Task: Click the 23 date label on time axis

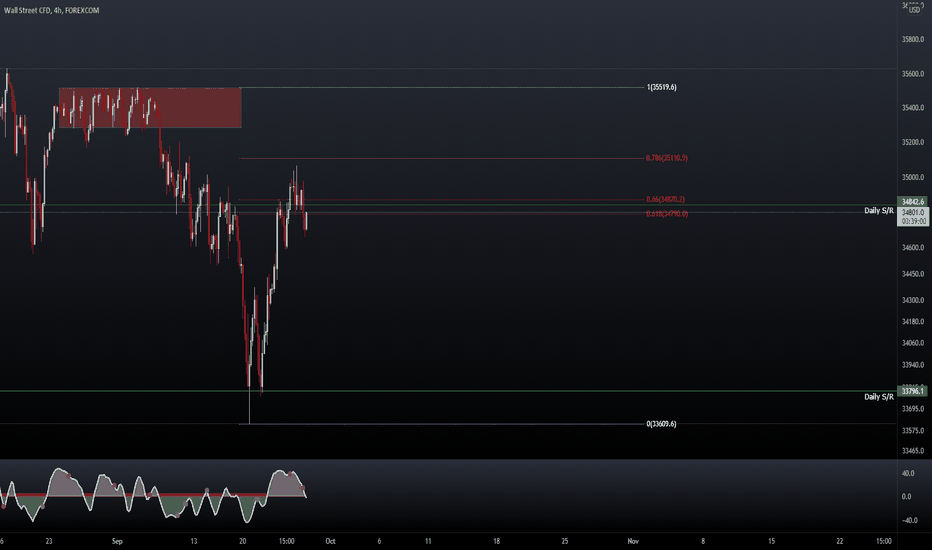Action: [49, 541]
